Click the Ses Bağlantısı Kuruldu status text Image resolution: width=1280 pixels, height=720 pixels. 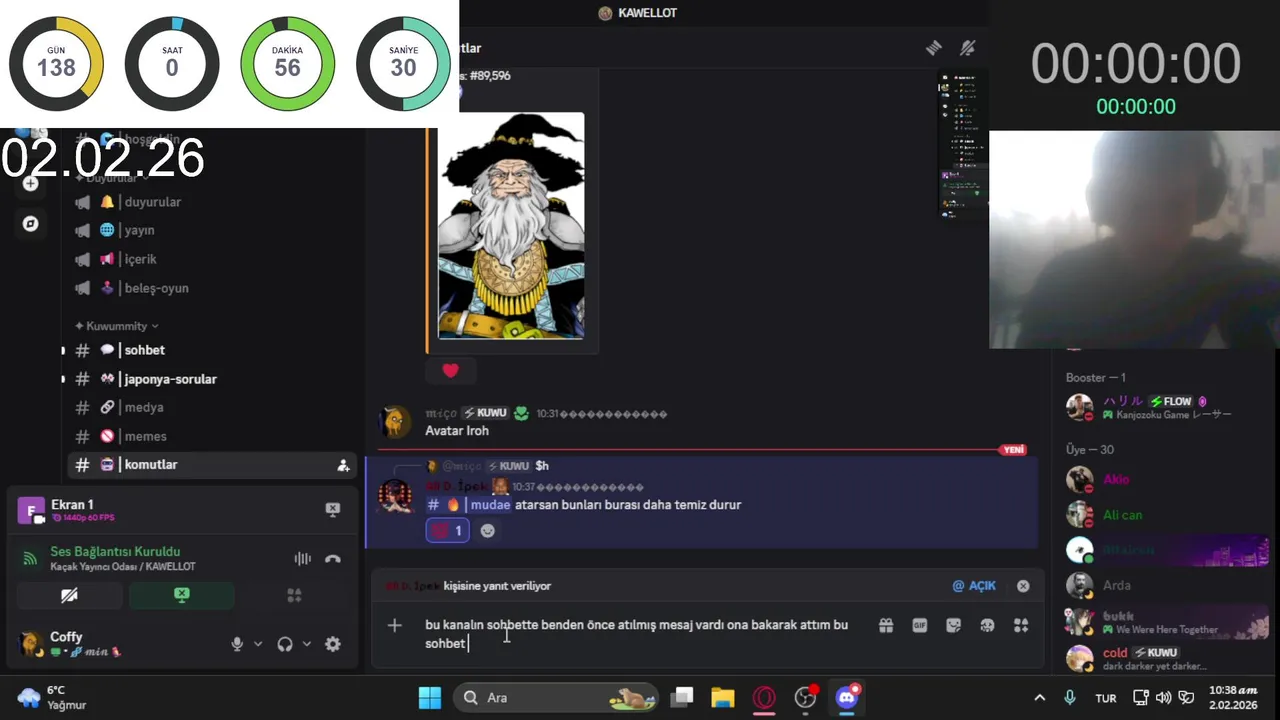point(115,551)
